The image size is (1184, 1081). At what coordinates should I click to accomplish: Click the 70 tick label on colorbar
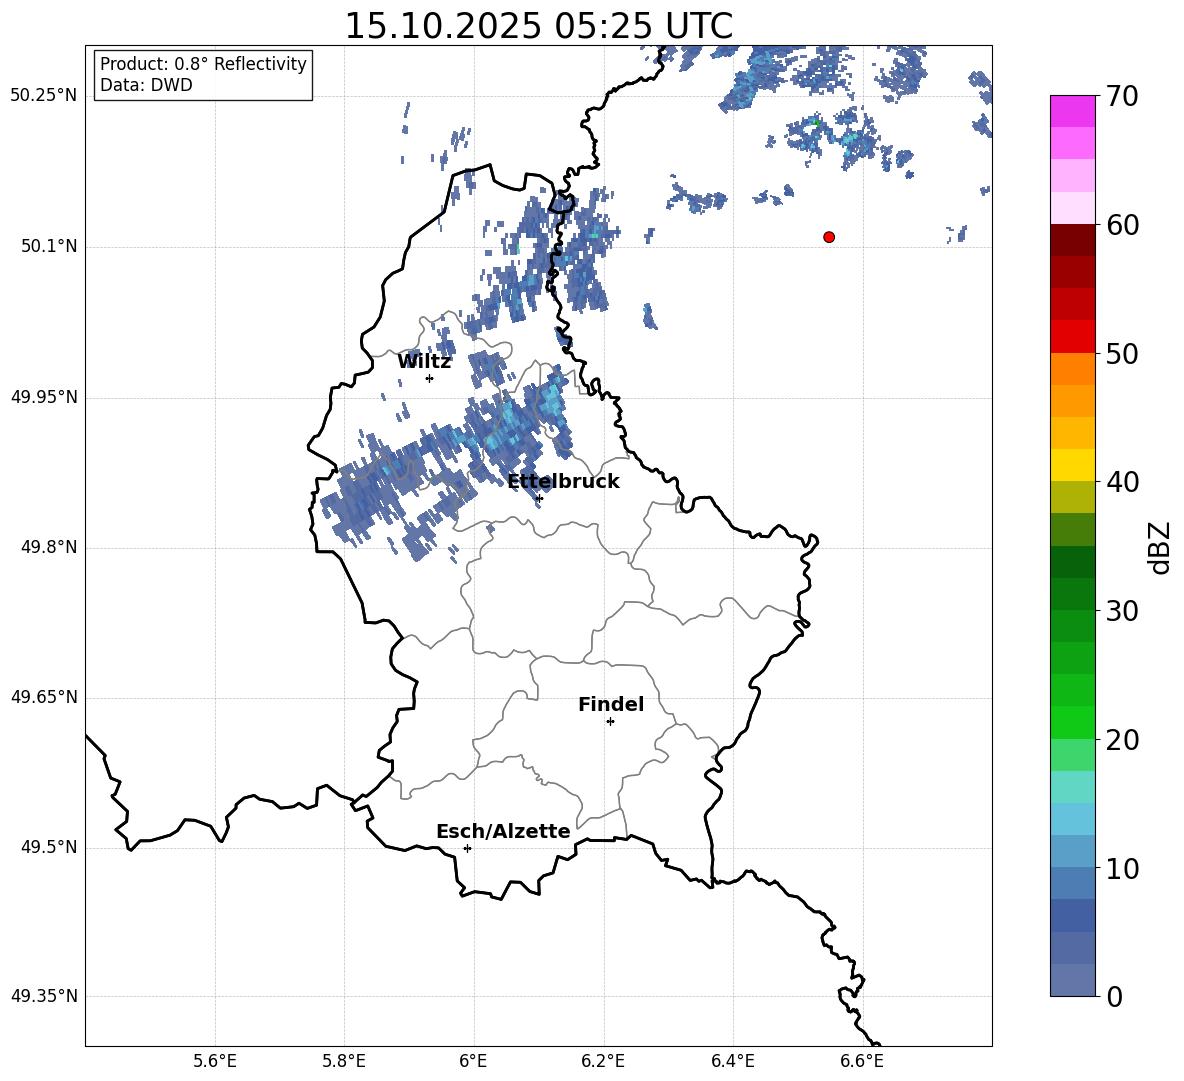(1122, 96)
